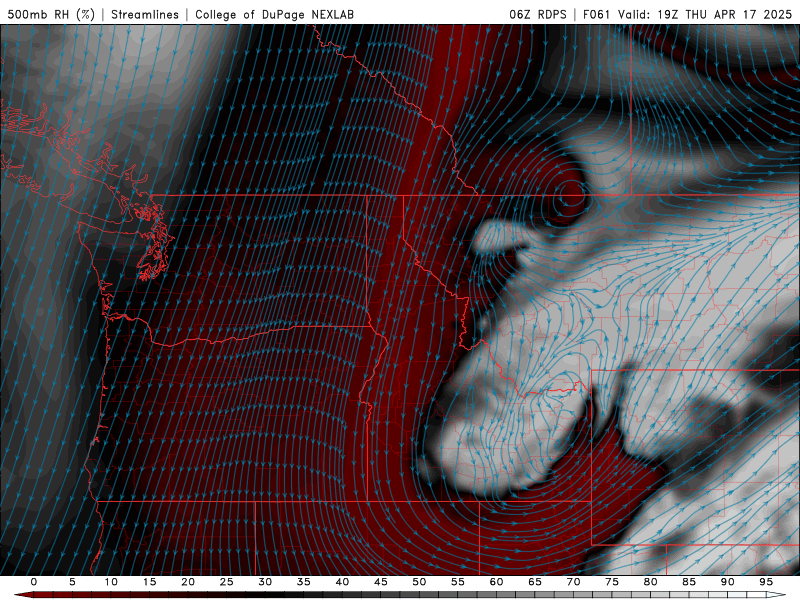The width and height of the screenshot is (800, 600).
Task: Click the colorbar label "15"
Action: tap(149, 582)
